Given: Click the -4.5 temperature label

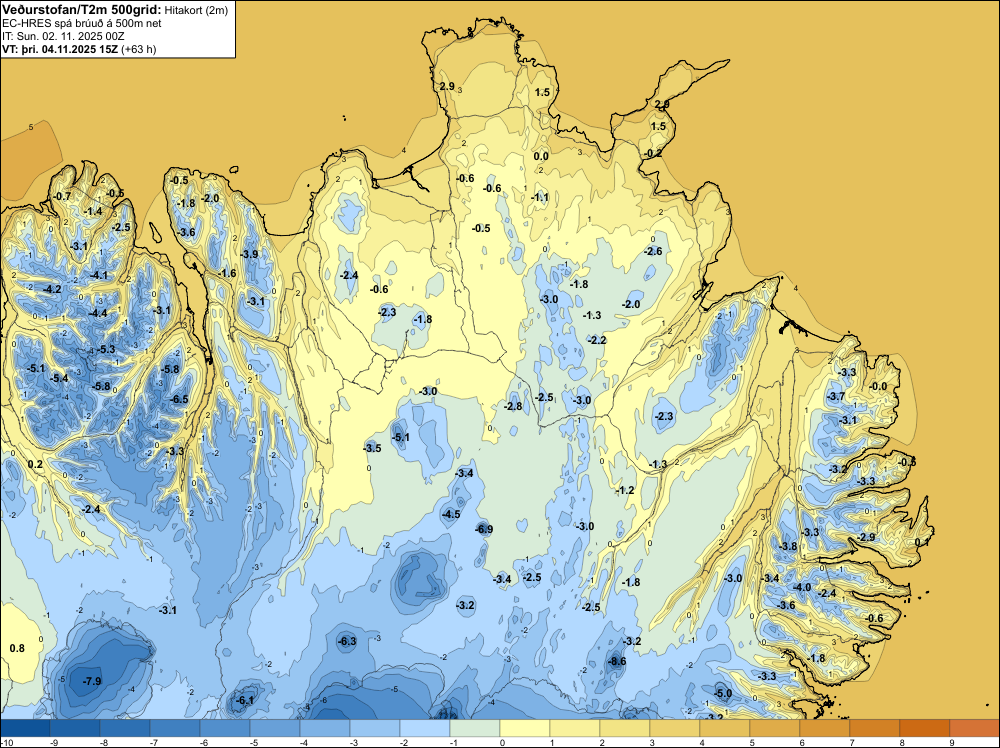Looking at the screenshot, I should tap(451, 514).
